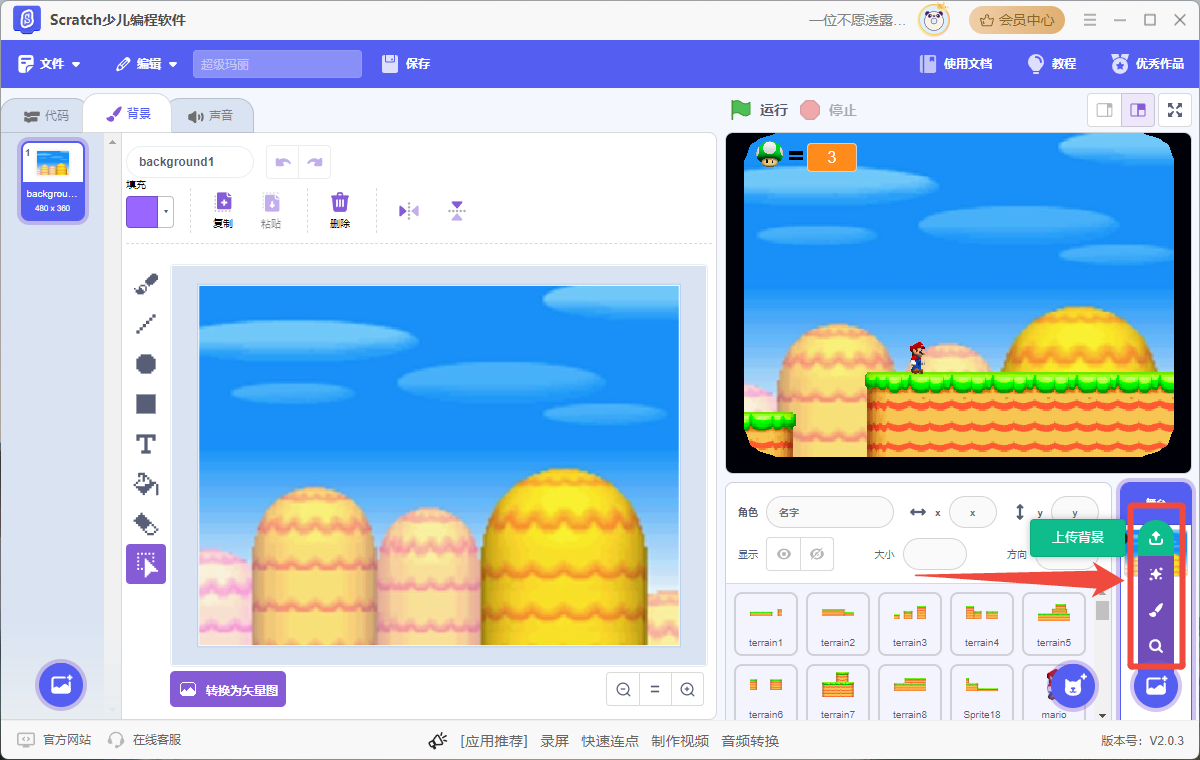Enter full screen stage mode

[1175, 110]
